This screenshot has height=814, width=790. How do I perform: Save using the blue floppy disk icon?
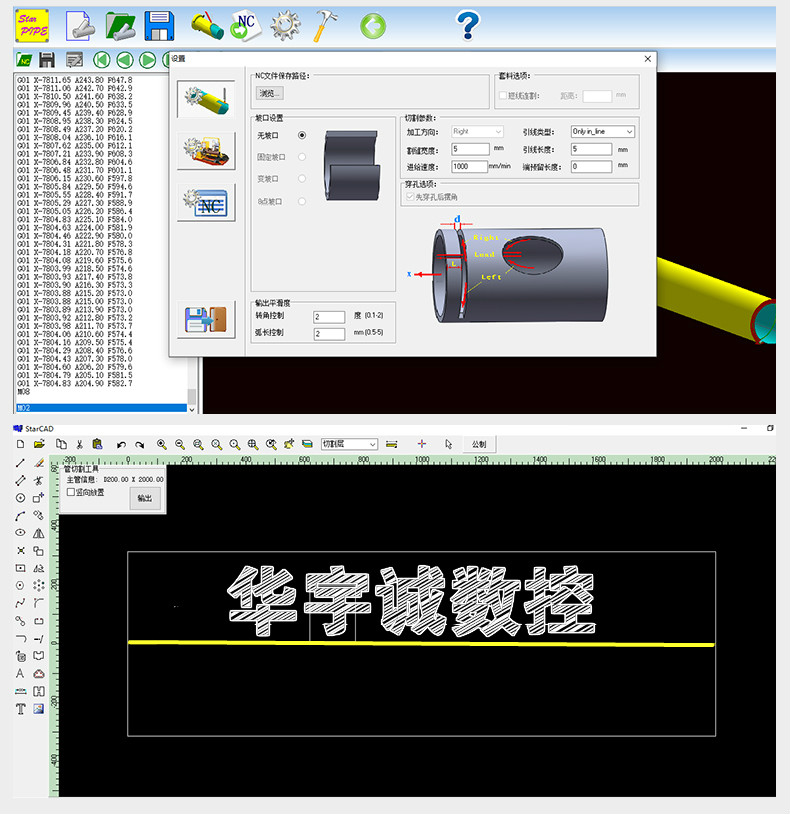pos(160,26)
